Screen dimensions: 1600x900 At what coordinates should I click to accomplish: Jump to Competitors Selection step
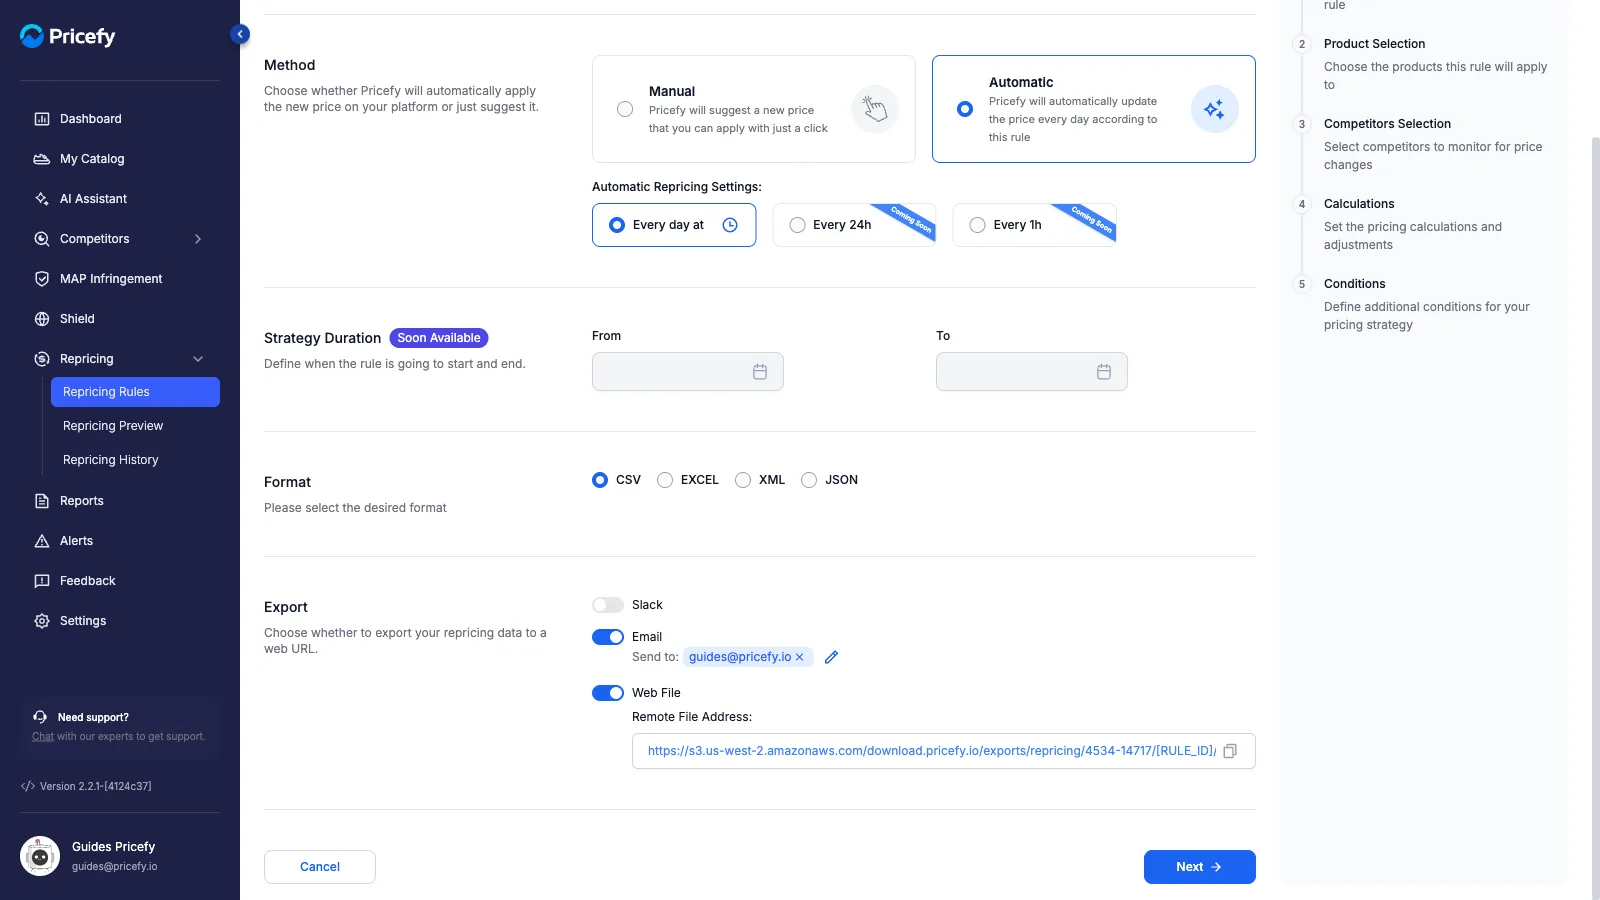tap(1387, 124)
